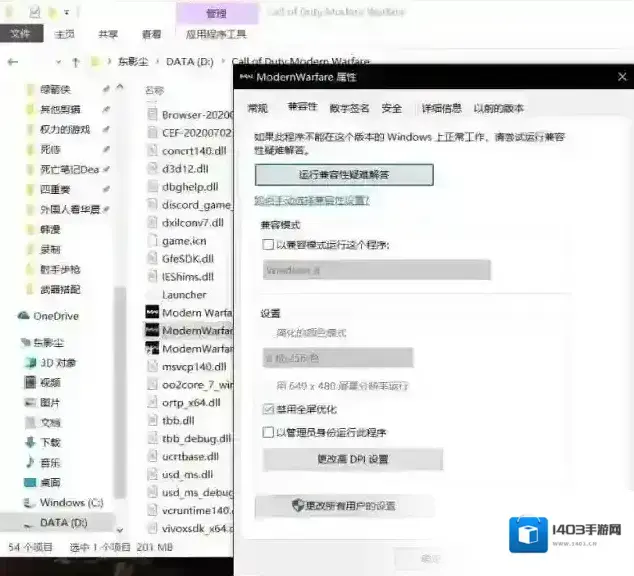
Task: Click 更改高 DPI 设置 button
Action: [353, 459]
